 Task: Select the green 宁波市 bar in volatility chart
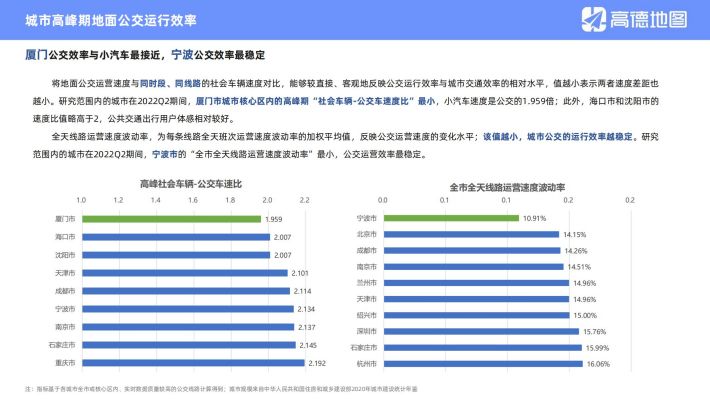[451, 218]
